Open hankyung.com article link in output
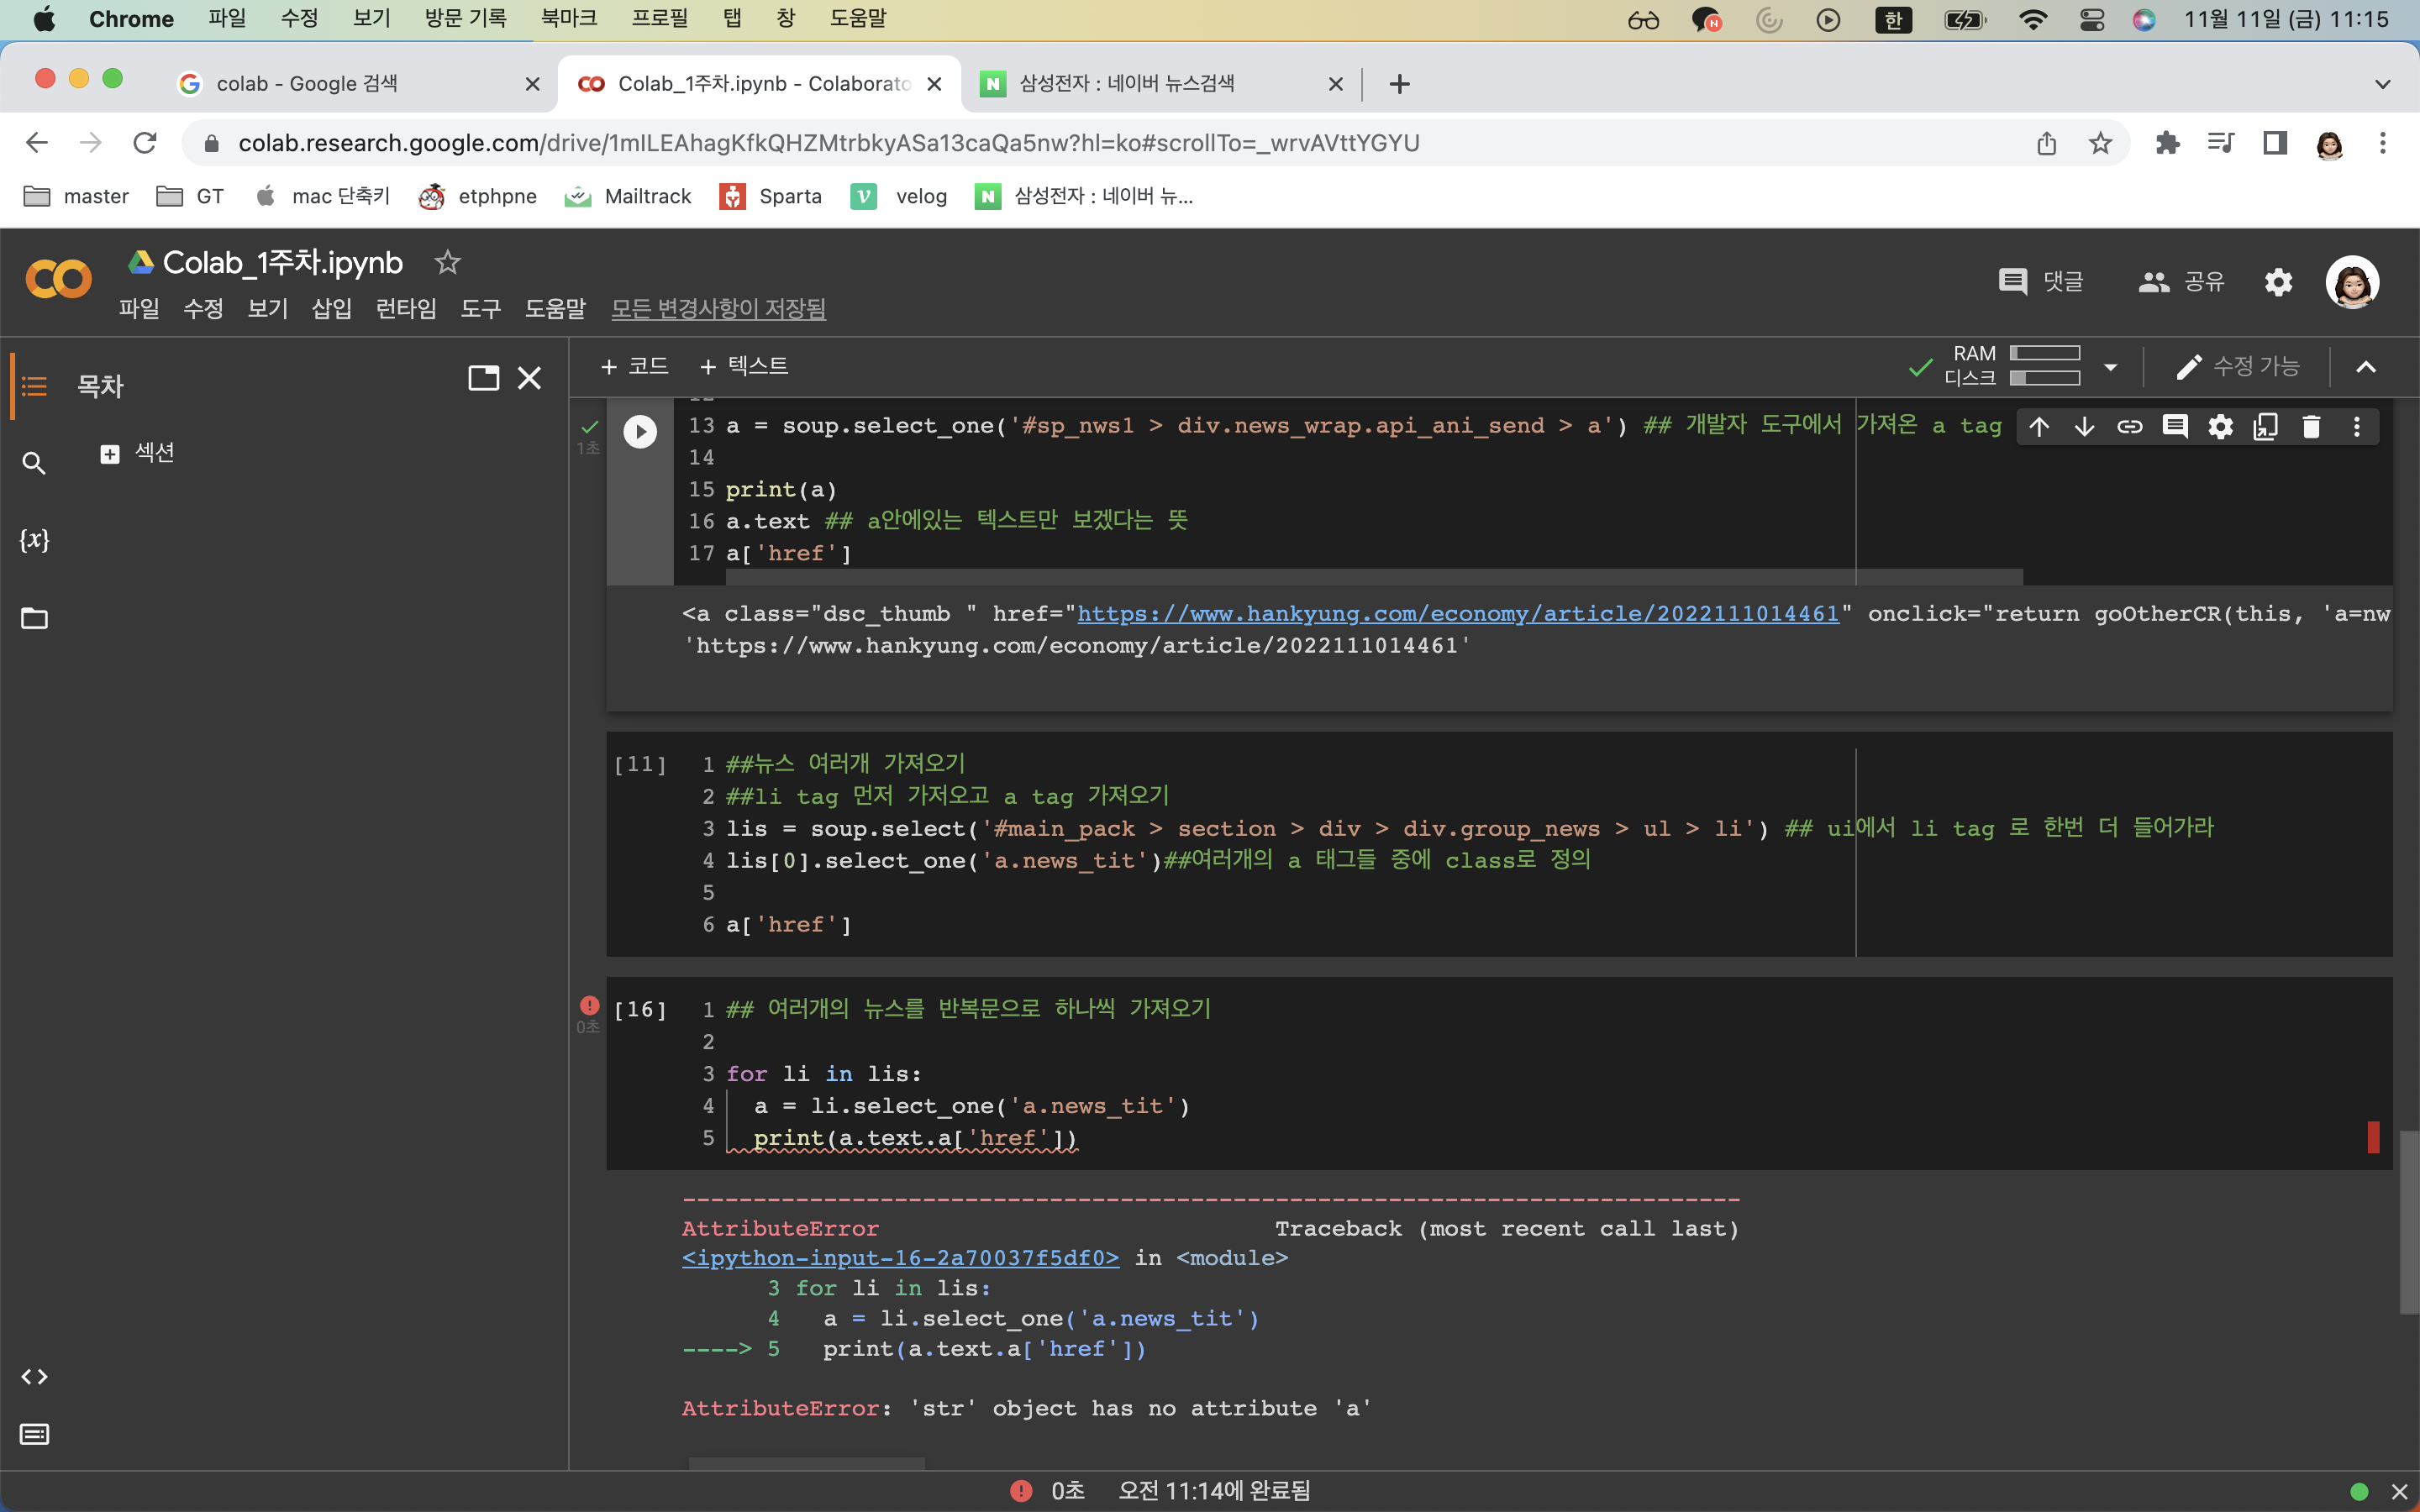Screen dimensions: 2420x1512 [1457, 614]
